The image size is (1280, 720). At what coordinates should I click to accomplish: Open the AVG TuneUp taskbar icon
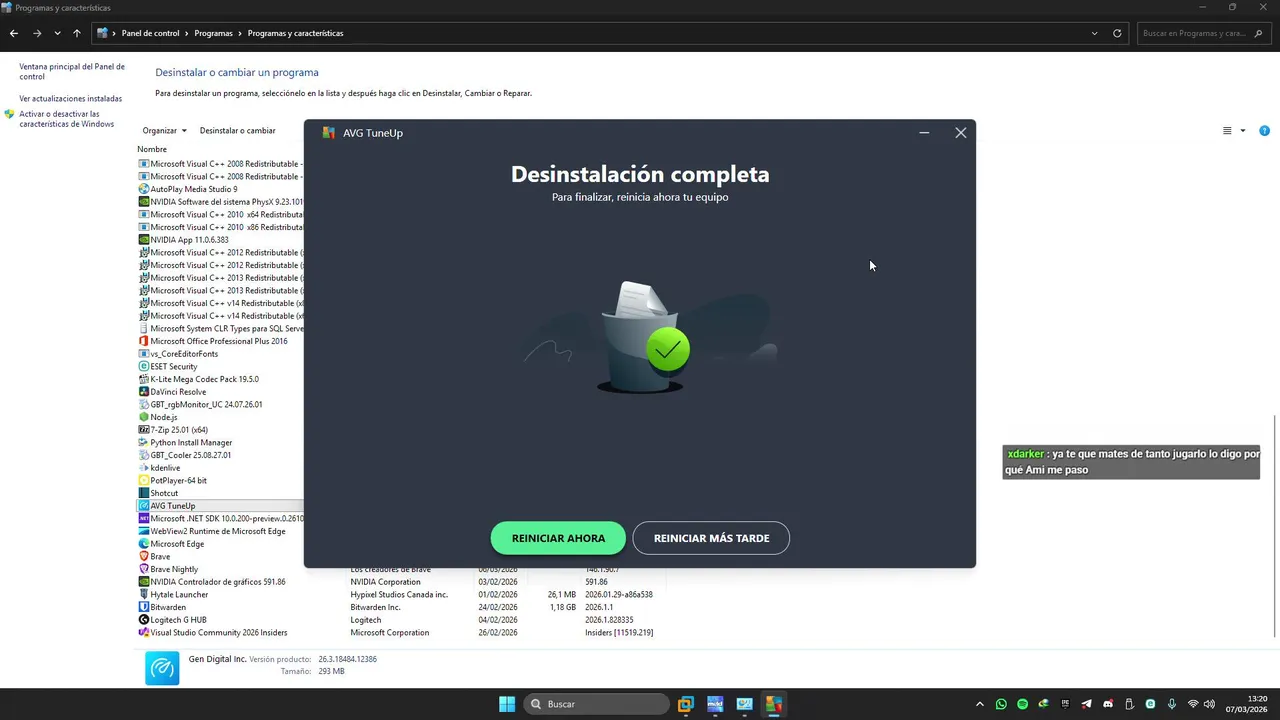774,704
